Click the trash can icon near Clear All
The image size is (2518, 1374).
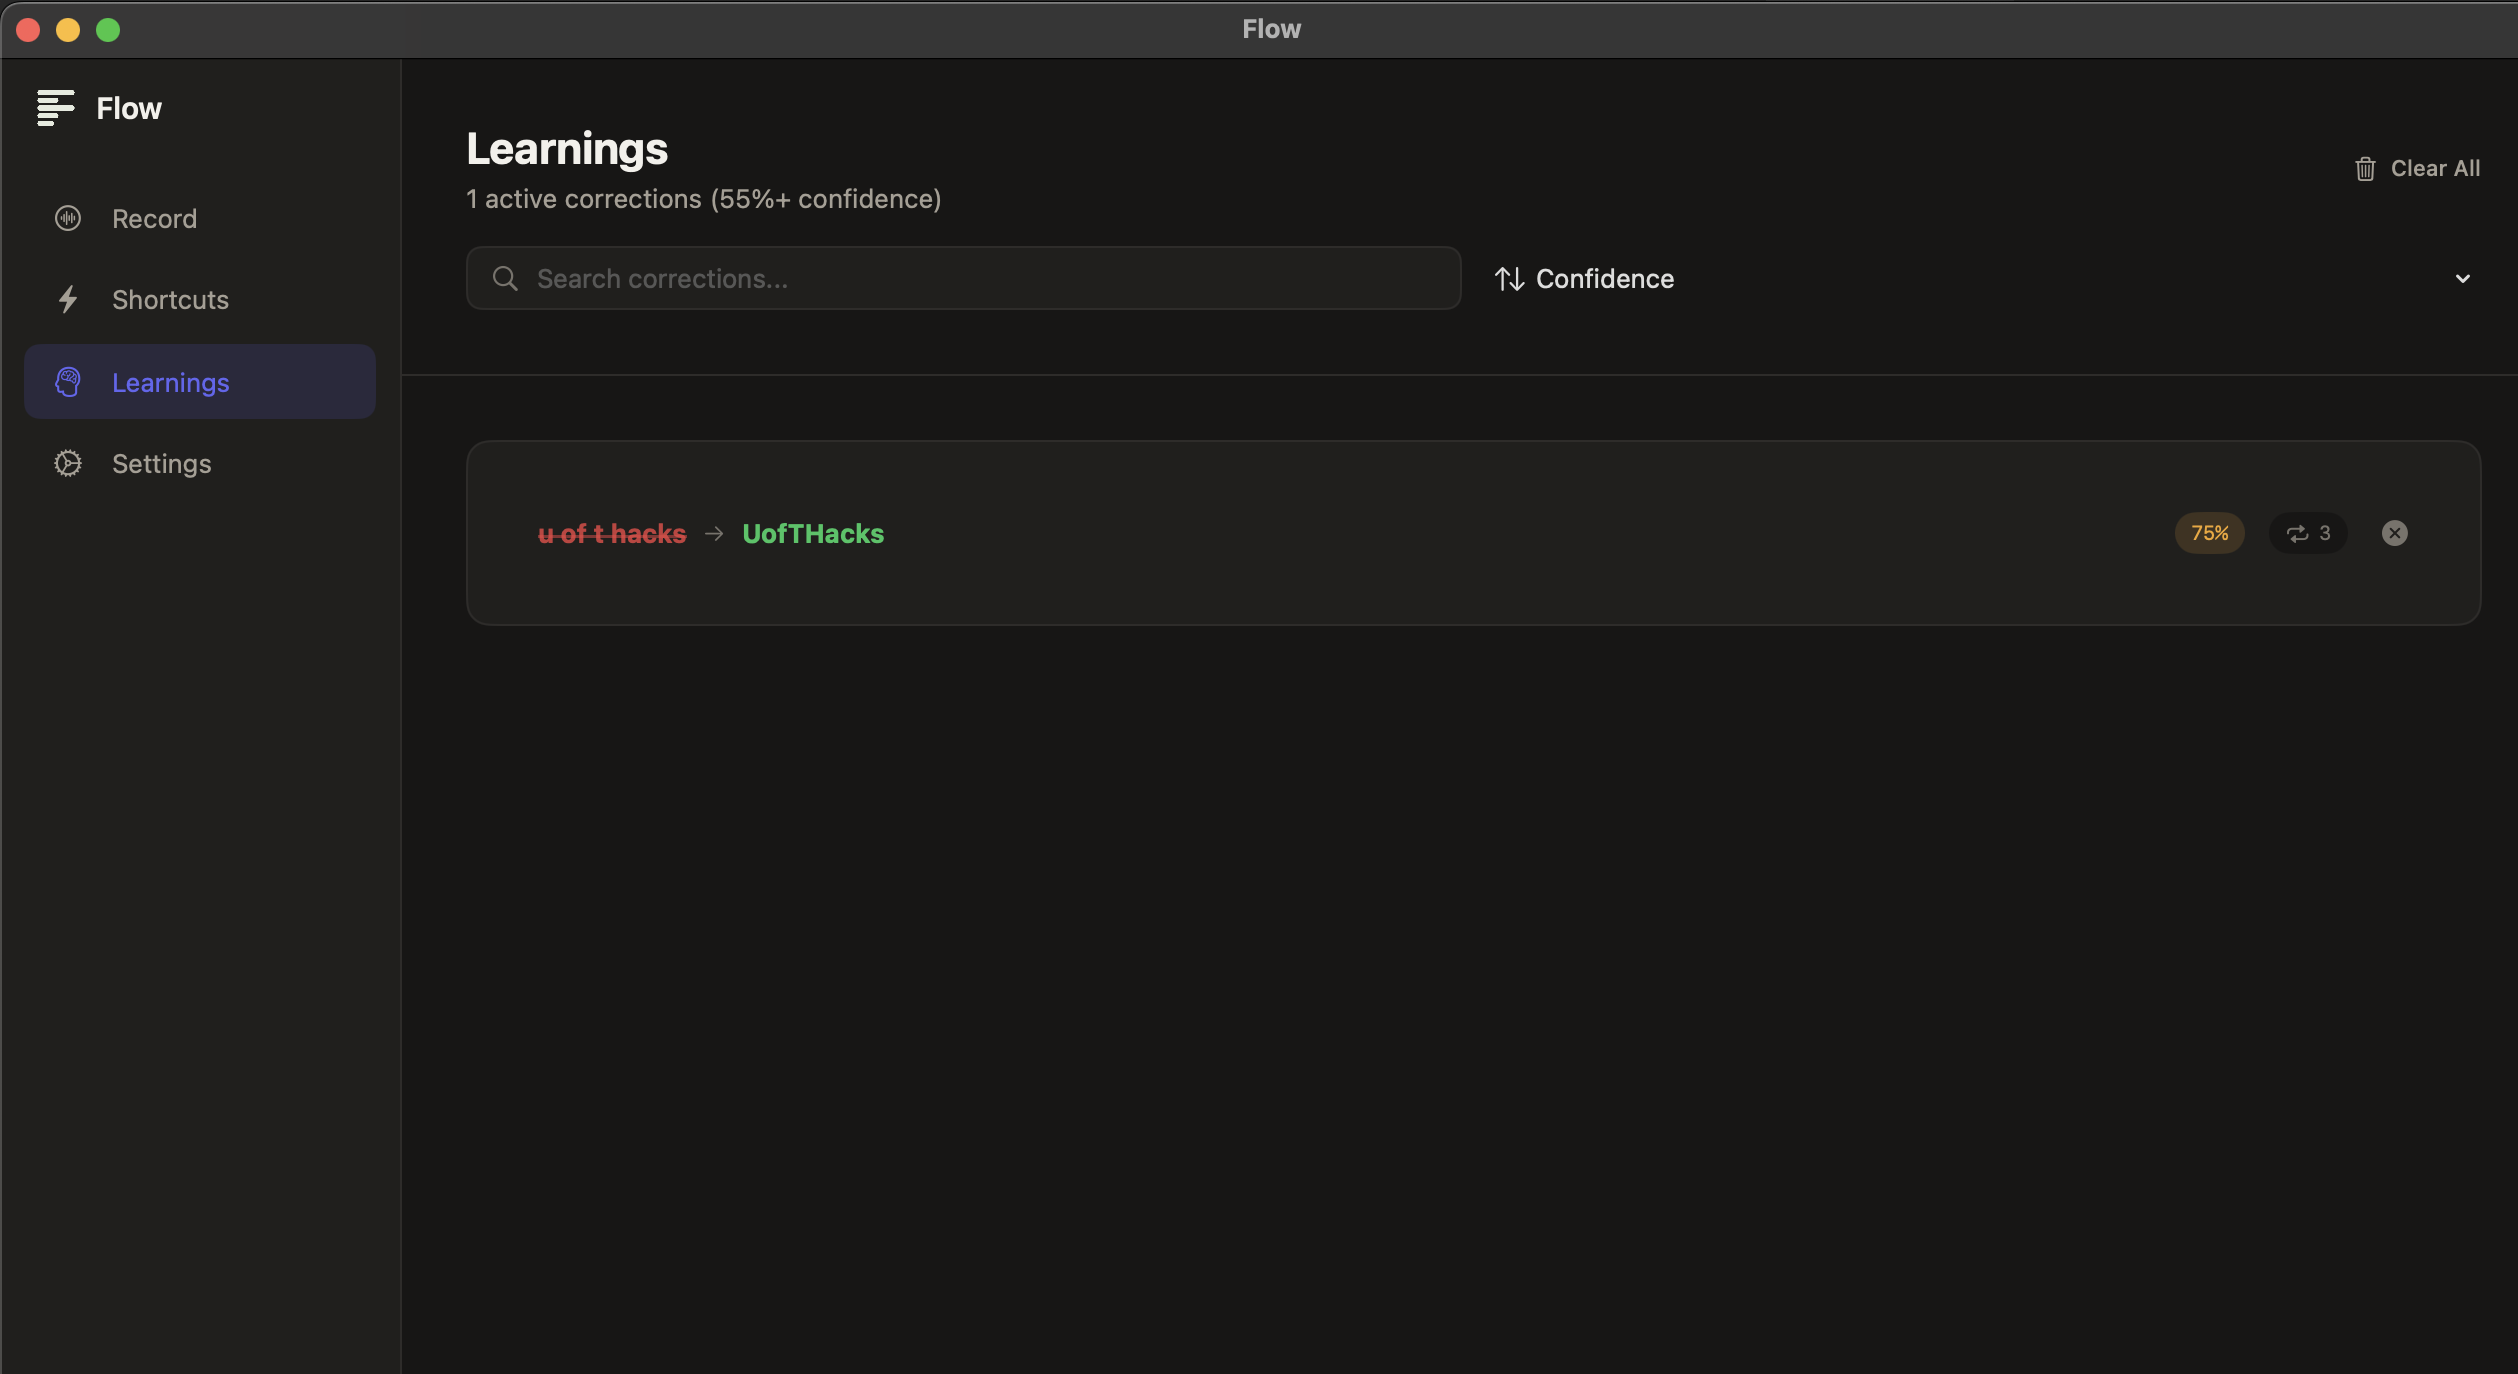point(2365,168)
